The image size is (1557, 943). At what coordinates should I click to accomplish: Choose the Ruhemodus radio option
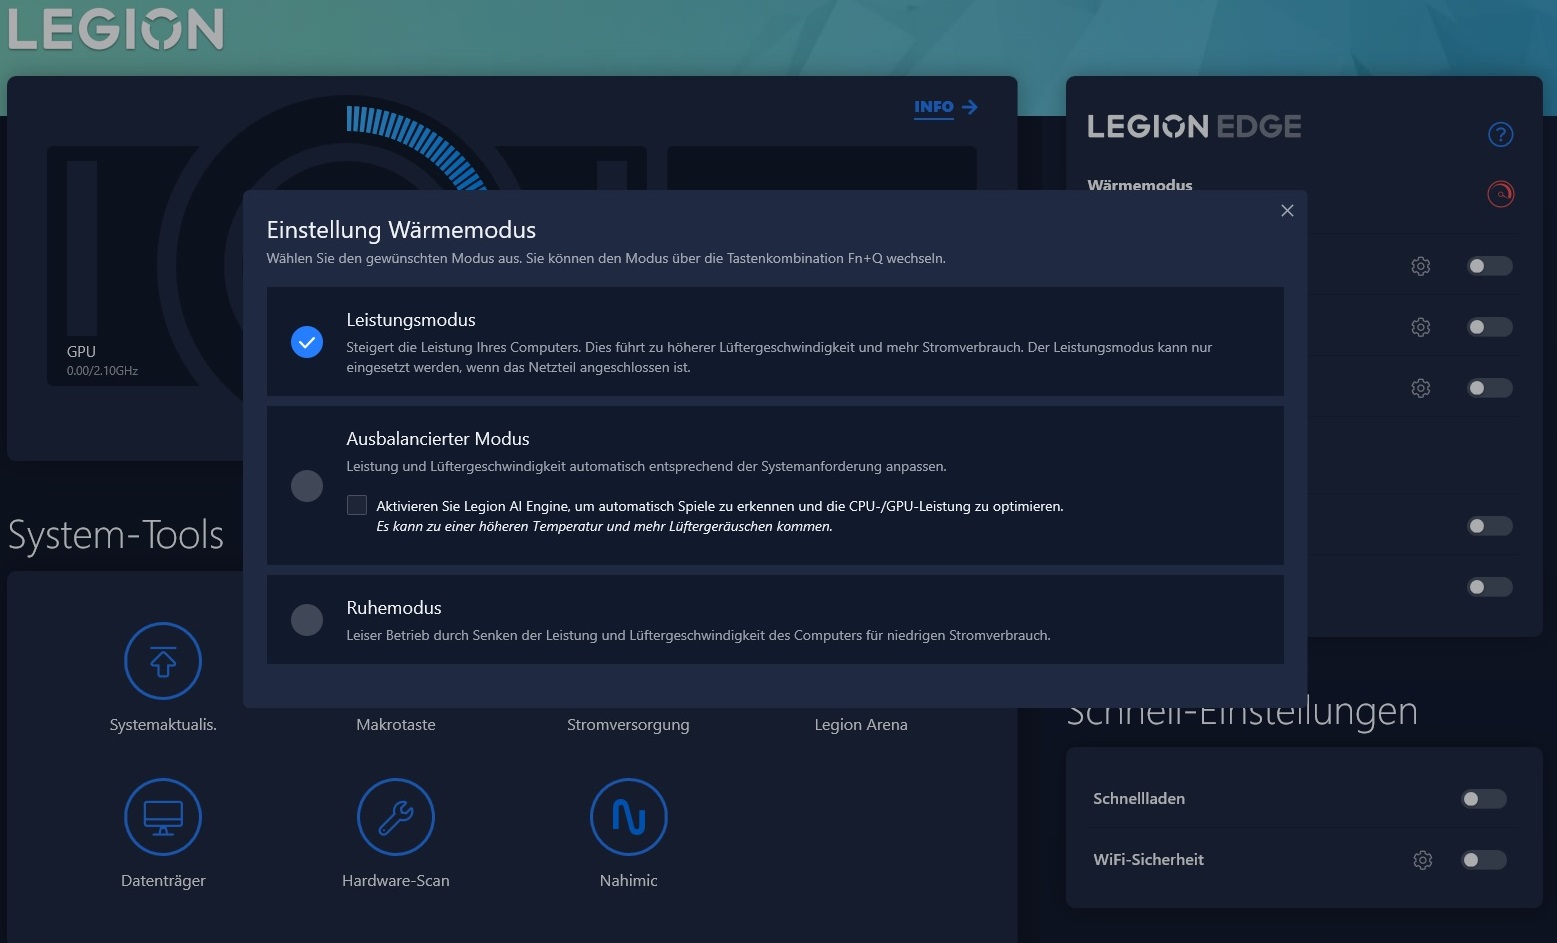[x=307, y=620]
